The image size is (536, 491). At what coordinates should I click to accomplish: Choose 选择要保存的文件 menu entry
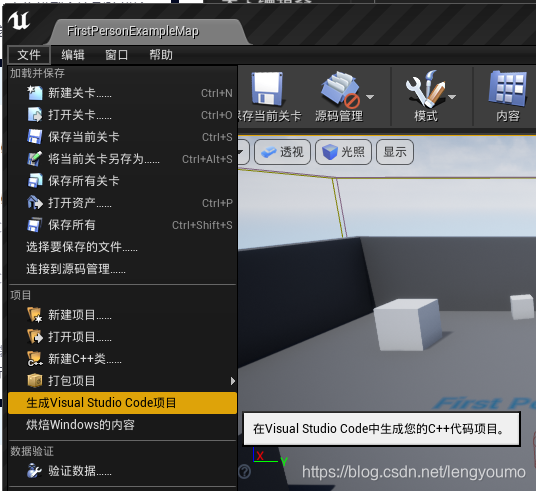122,247
